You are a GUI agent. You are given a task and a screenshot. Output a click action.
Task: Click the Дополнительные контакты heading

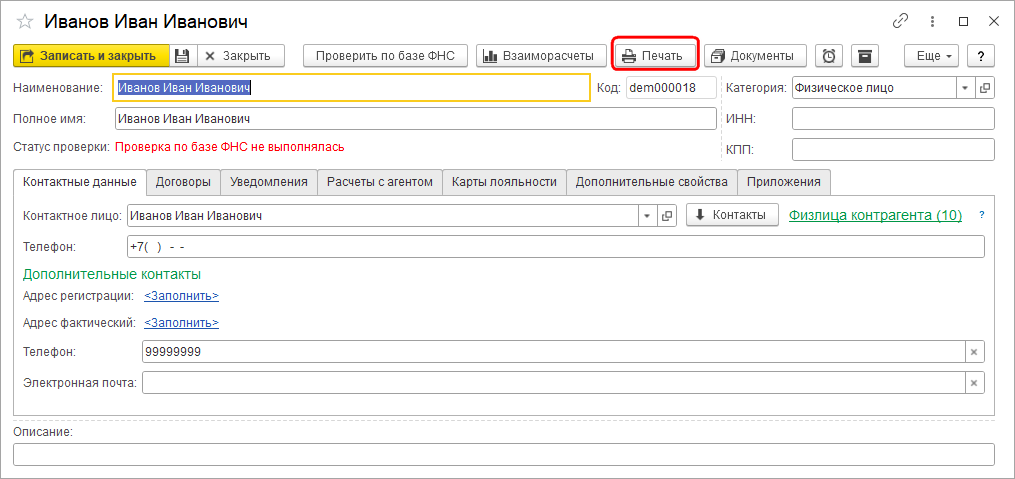point(112,274)
